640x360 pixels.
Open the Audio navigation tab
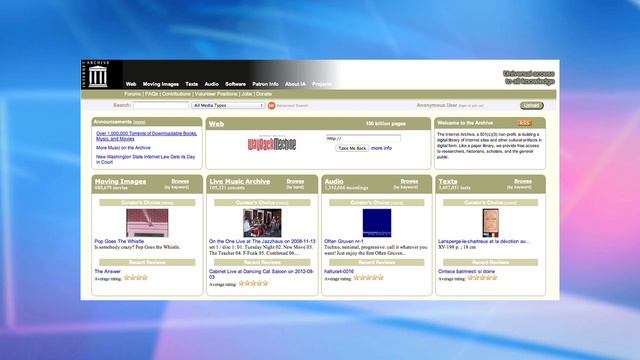[x=211, y=84]
